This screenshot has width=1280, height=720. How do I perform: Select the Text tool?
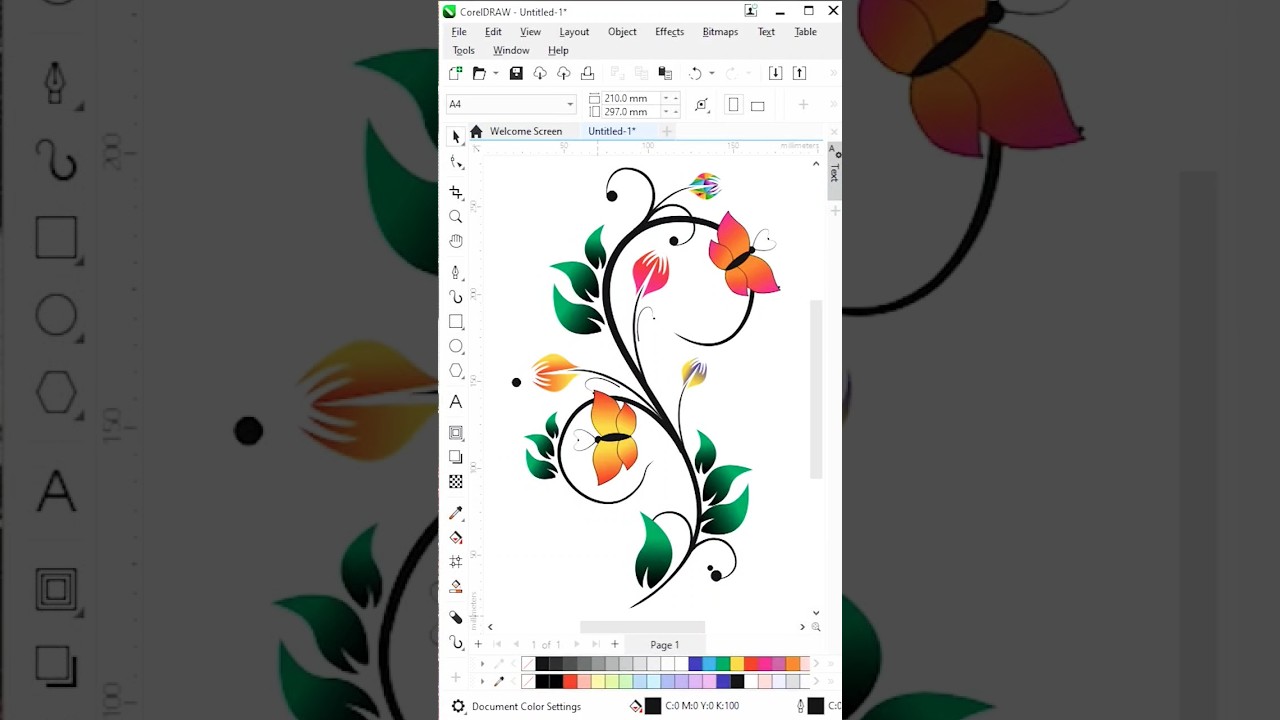pos(456,402)
